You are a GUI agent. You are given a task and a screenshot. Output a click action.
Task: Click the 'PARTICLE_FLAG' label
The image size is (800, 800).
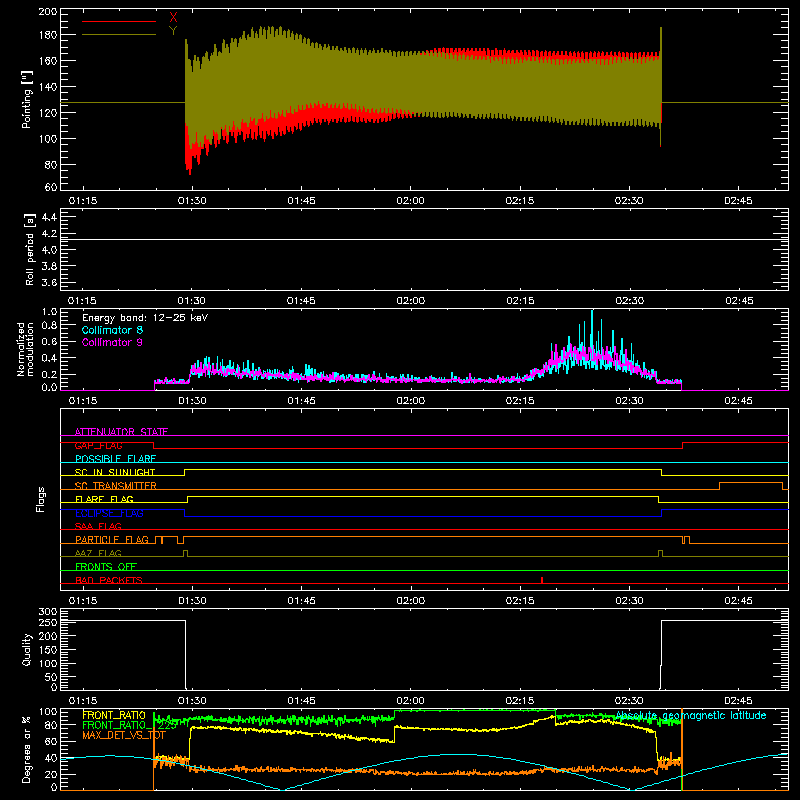112,539
